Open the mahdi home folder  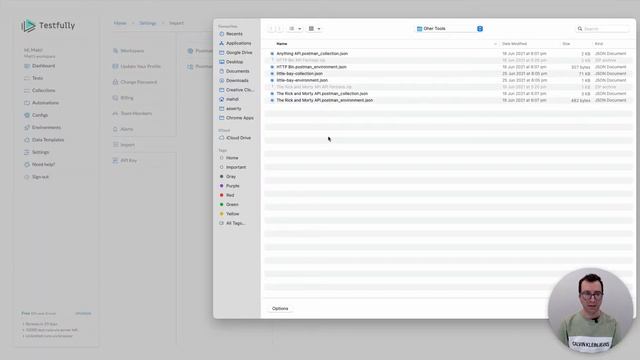[x=232, y=99]
